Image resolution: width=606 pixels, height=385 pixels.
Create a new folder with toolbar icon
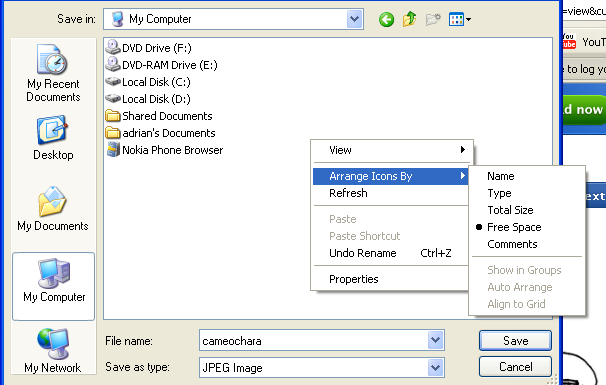tap(433, 19)
